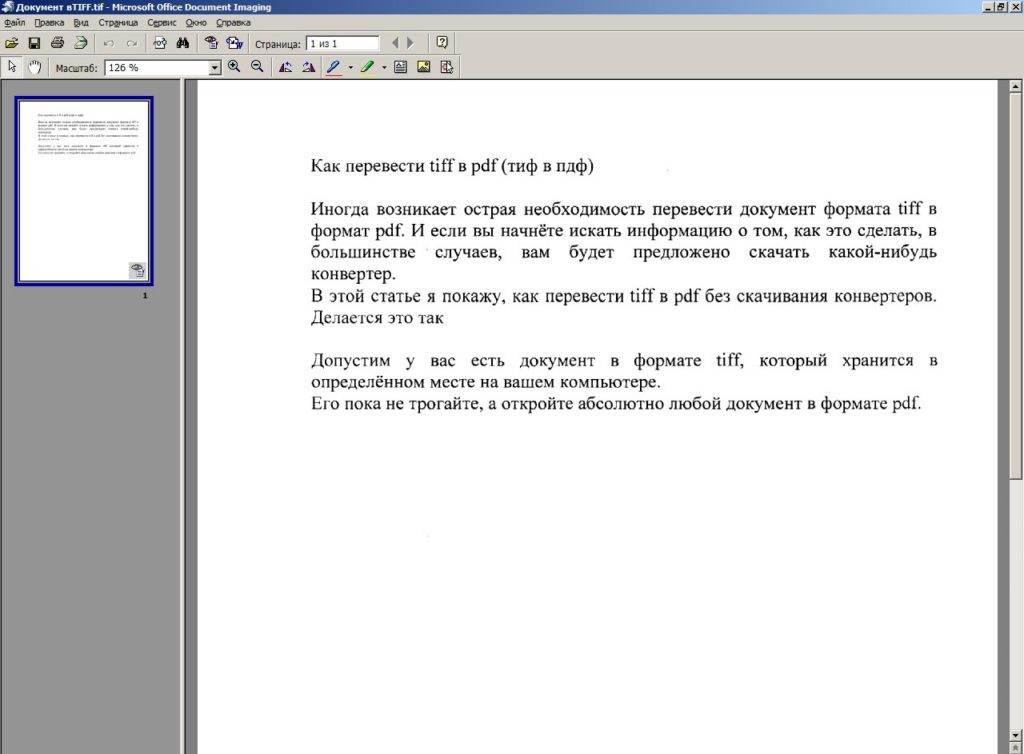Open the Сервис menu
The height and width of the screenshot is (754, 1024).
161,22
